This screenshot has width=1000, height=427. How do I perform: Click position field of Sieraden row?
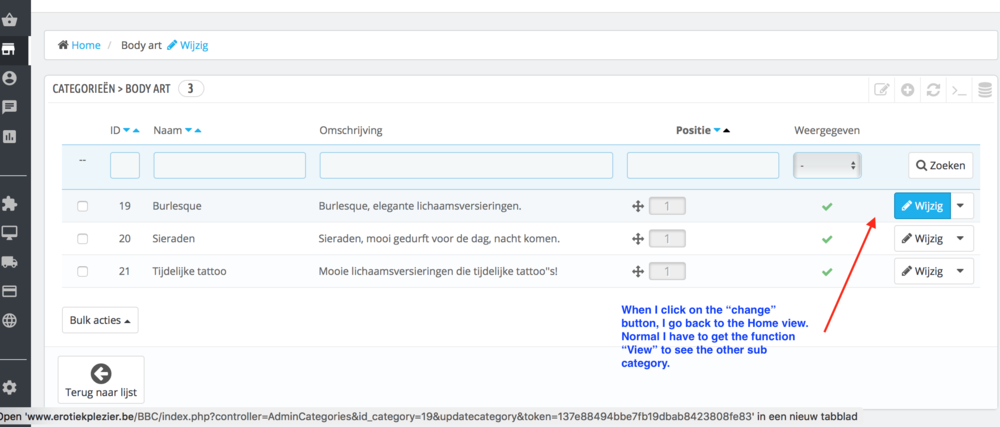667,239
